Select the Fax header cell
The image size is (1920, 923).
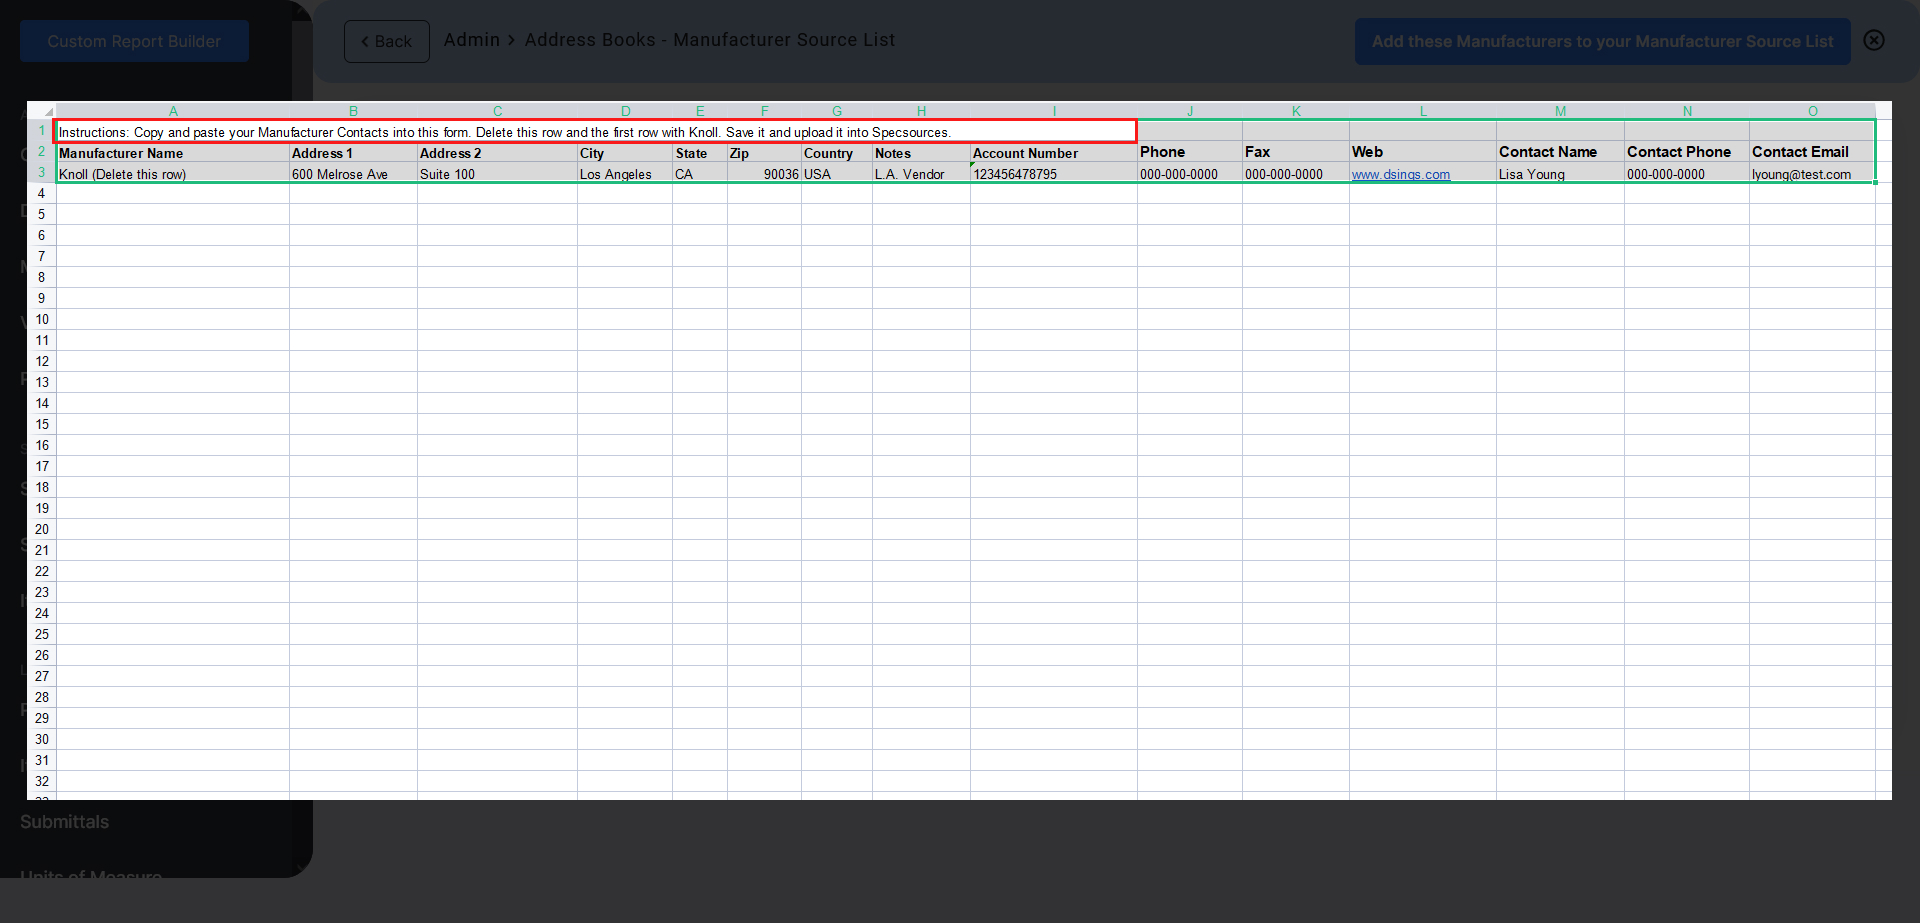pyautogui.click(x=1296, y=152)
